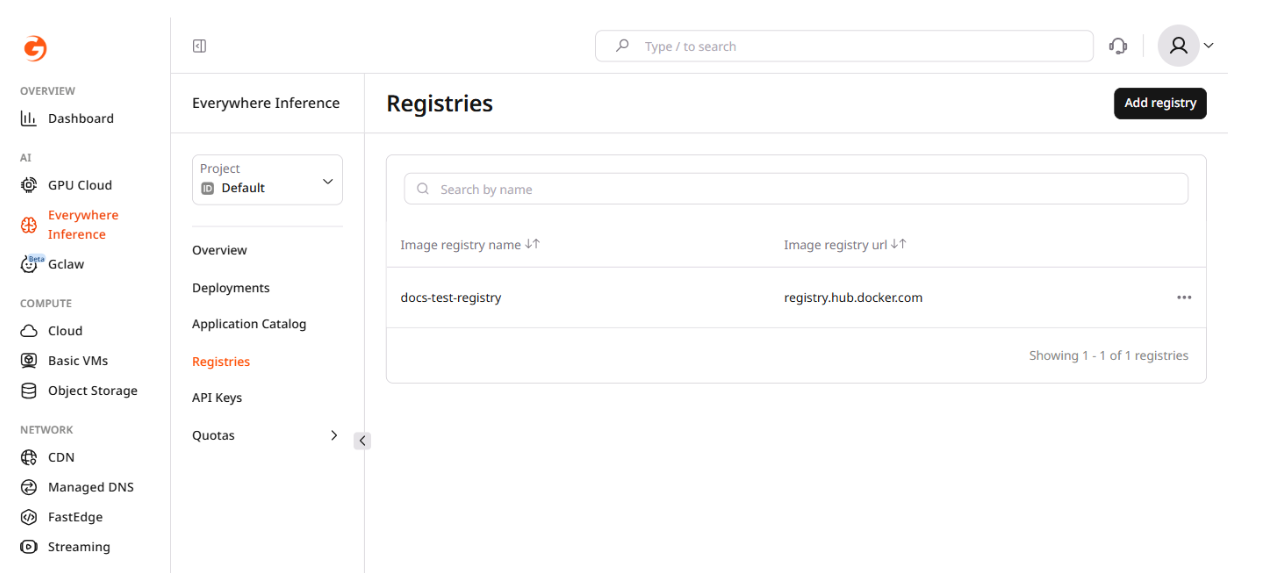Open the CDN section
1263x573 pixels.
(61, 457)
